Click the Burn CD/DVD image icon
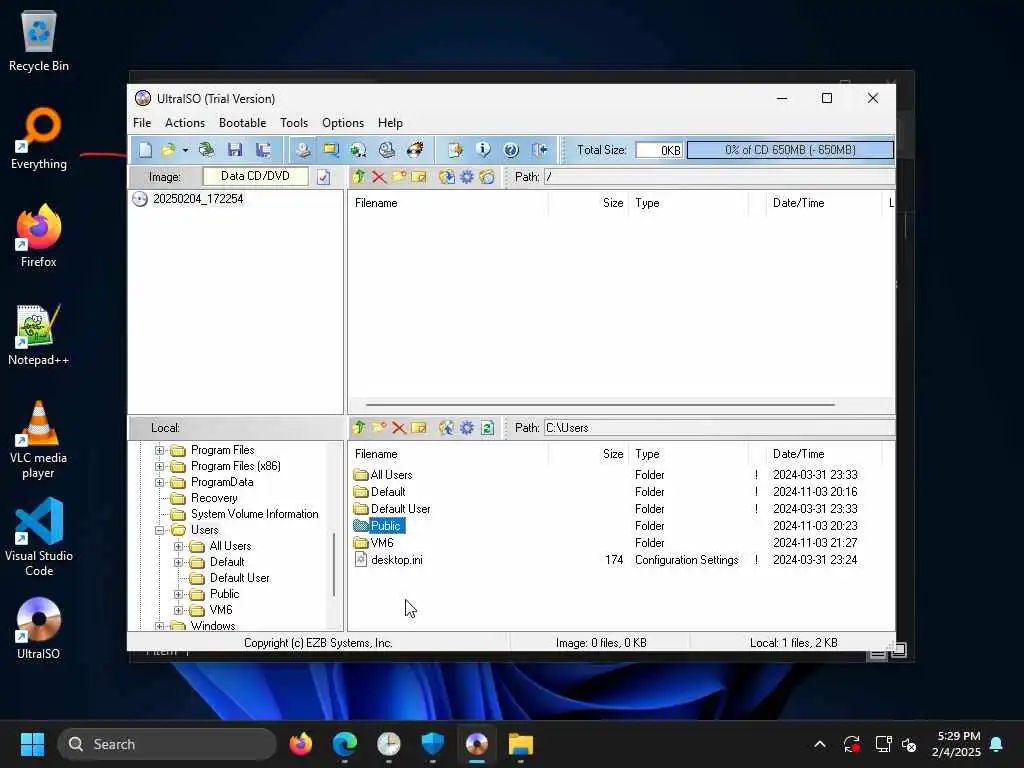This screenshot has width=1024, height=768. 415,150
